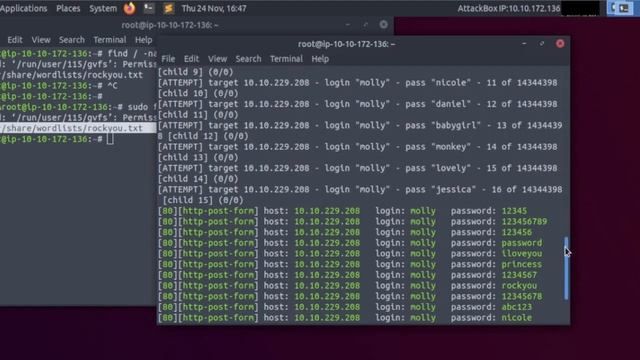Click the attempt line with pass "lovely"
This screenshot has height=360, width=640.
coord(358,168)
